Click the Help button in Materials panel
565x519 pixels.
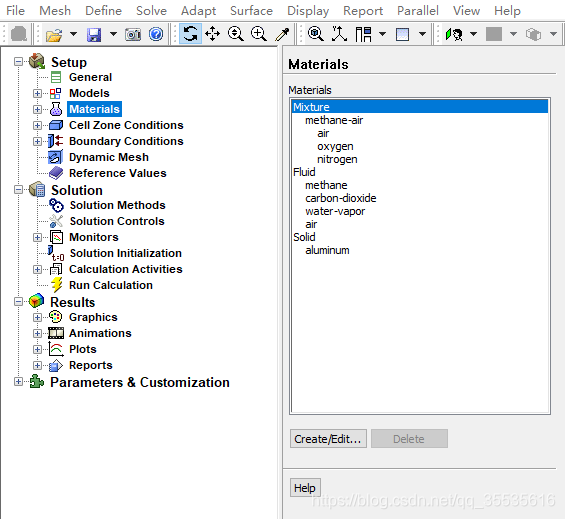click(x=305, y=488)
